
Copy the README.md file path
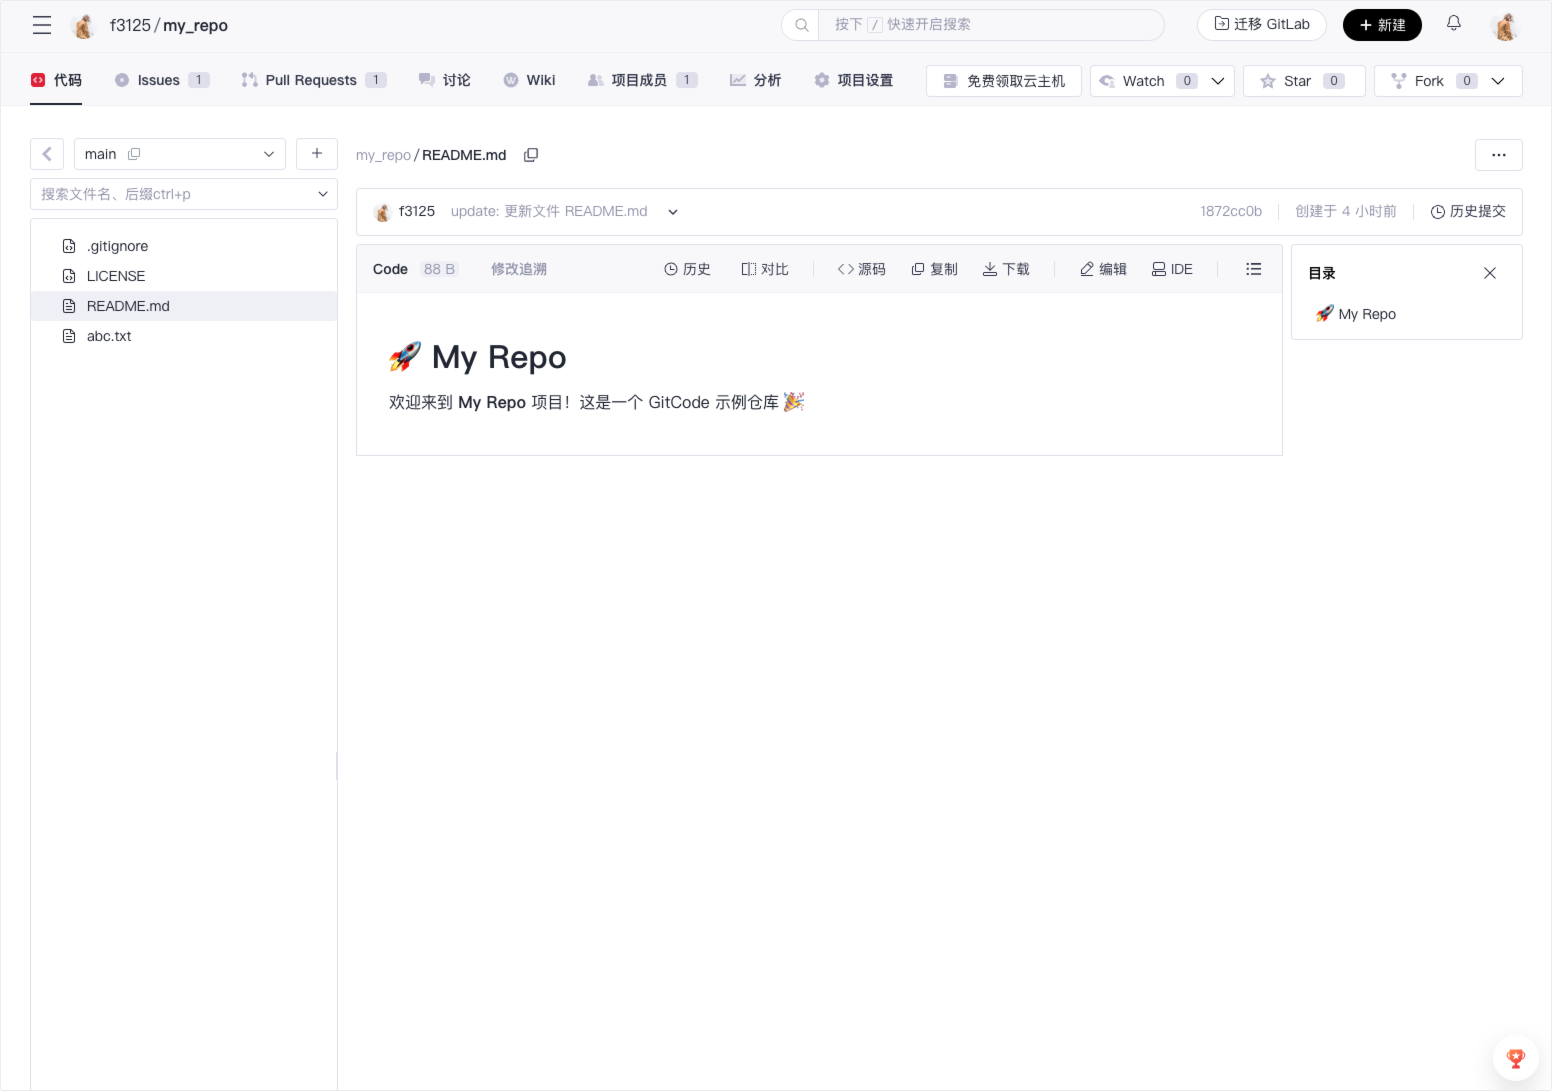tap(531, 155)
